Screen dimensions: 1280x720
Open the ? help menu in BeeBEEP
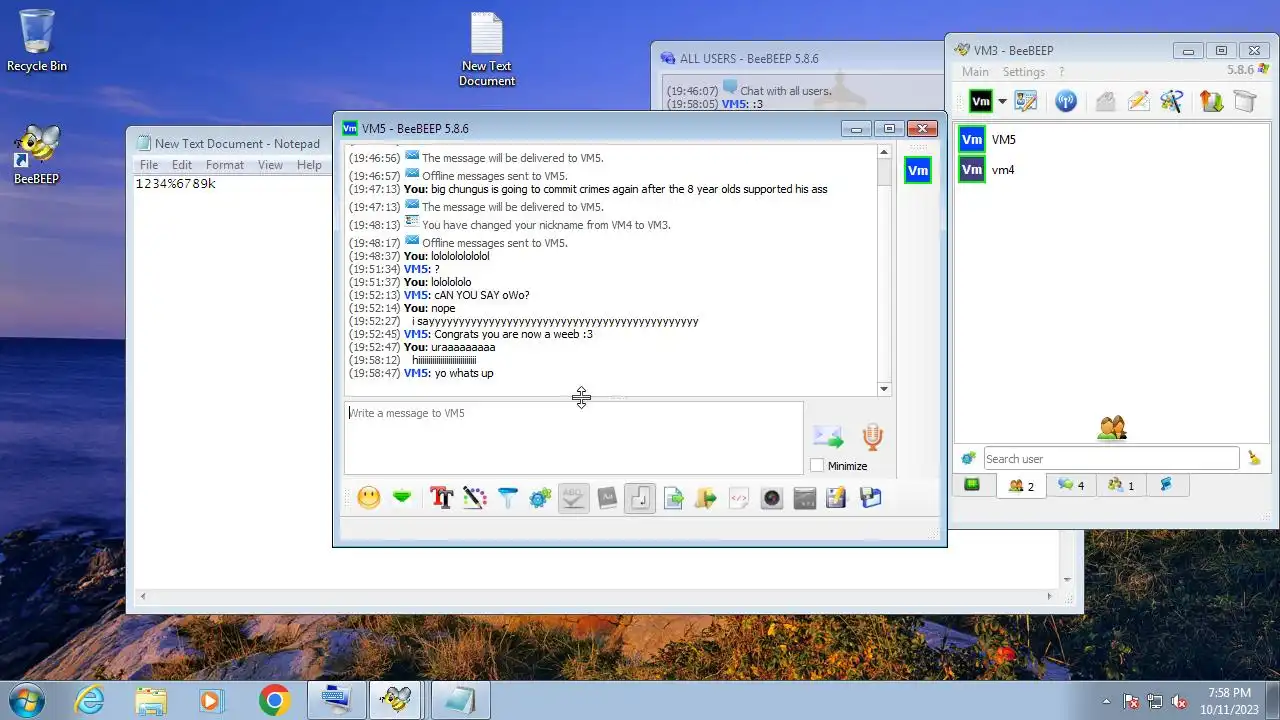coord(1061,72)
